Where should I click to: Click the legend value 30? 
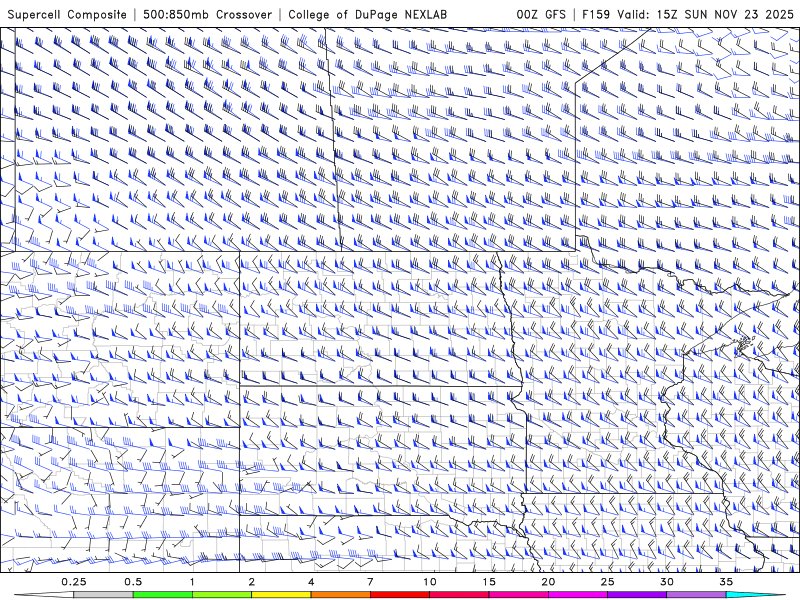(667, 582)
